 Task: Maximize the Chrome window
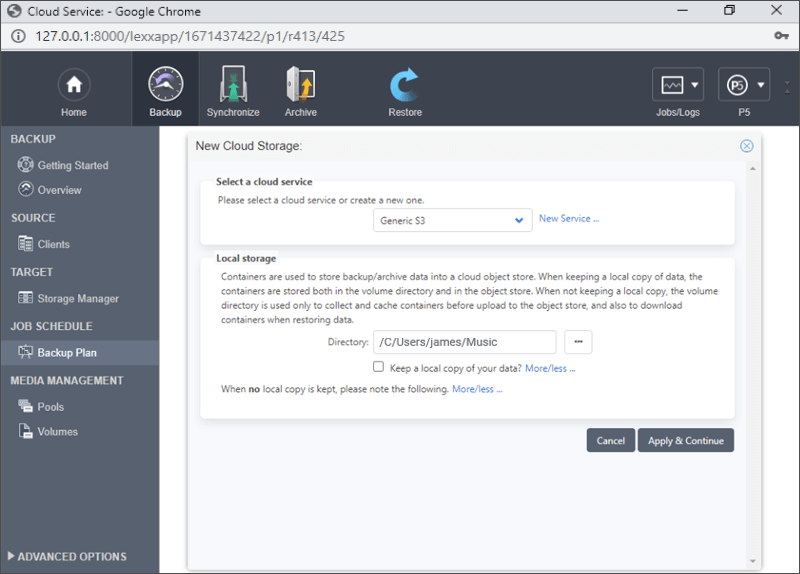pos(730,10)
